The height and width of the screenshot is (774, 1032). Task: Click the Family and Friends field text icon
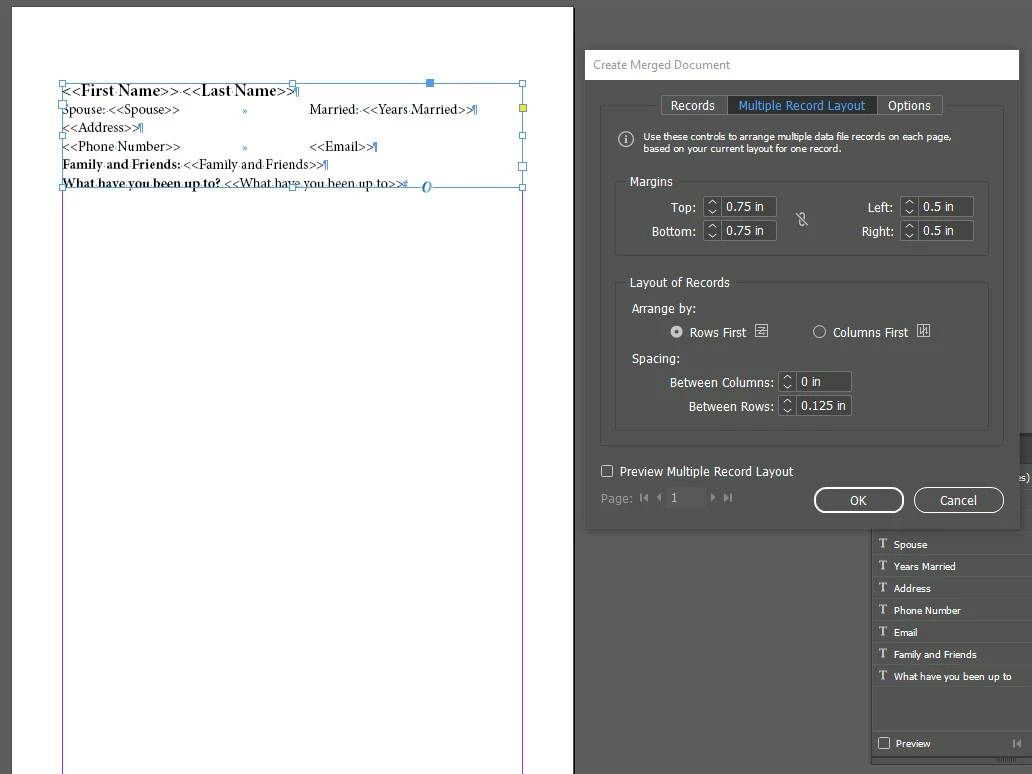point(883,654)
